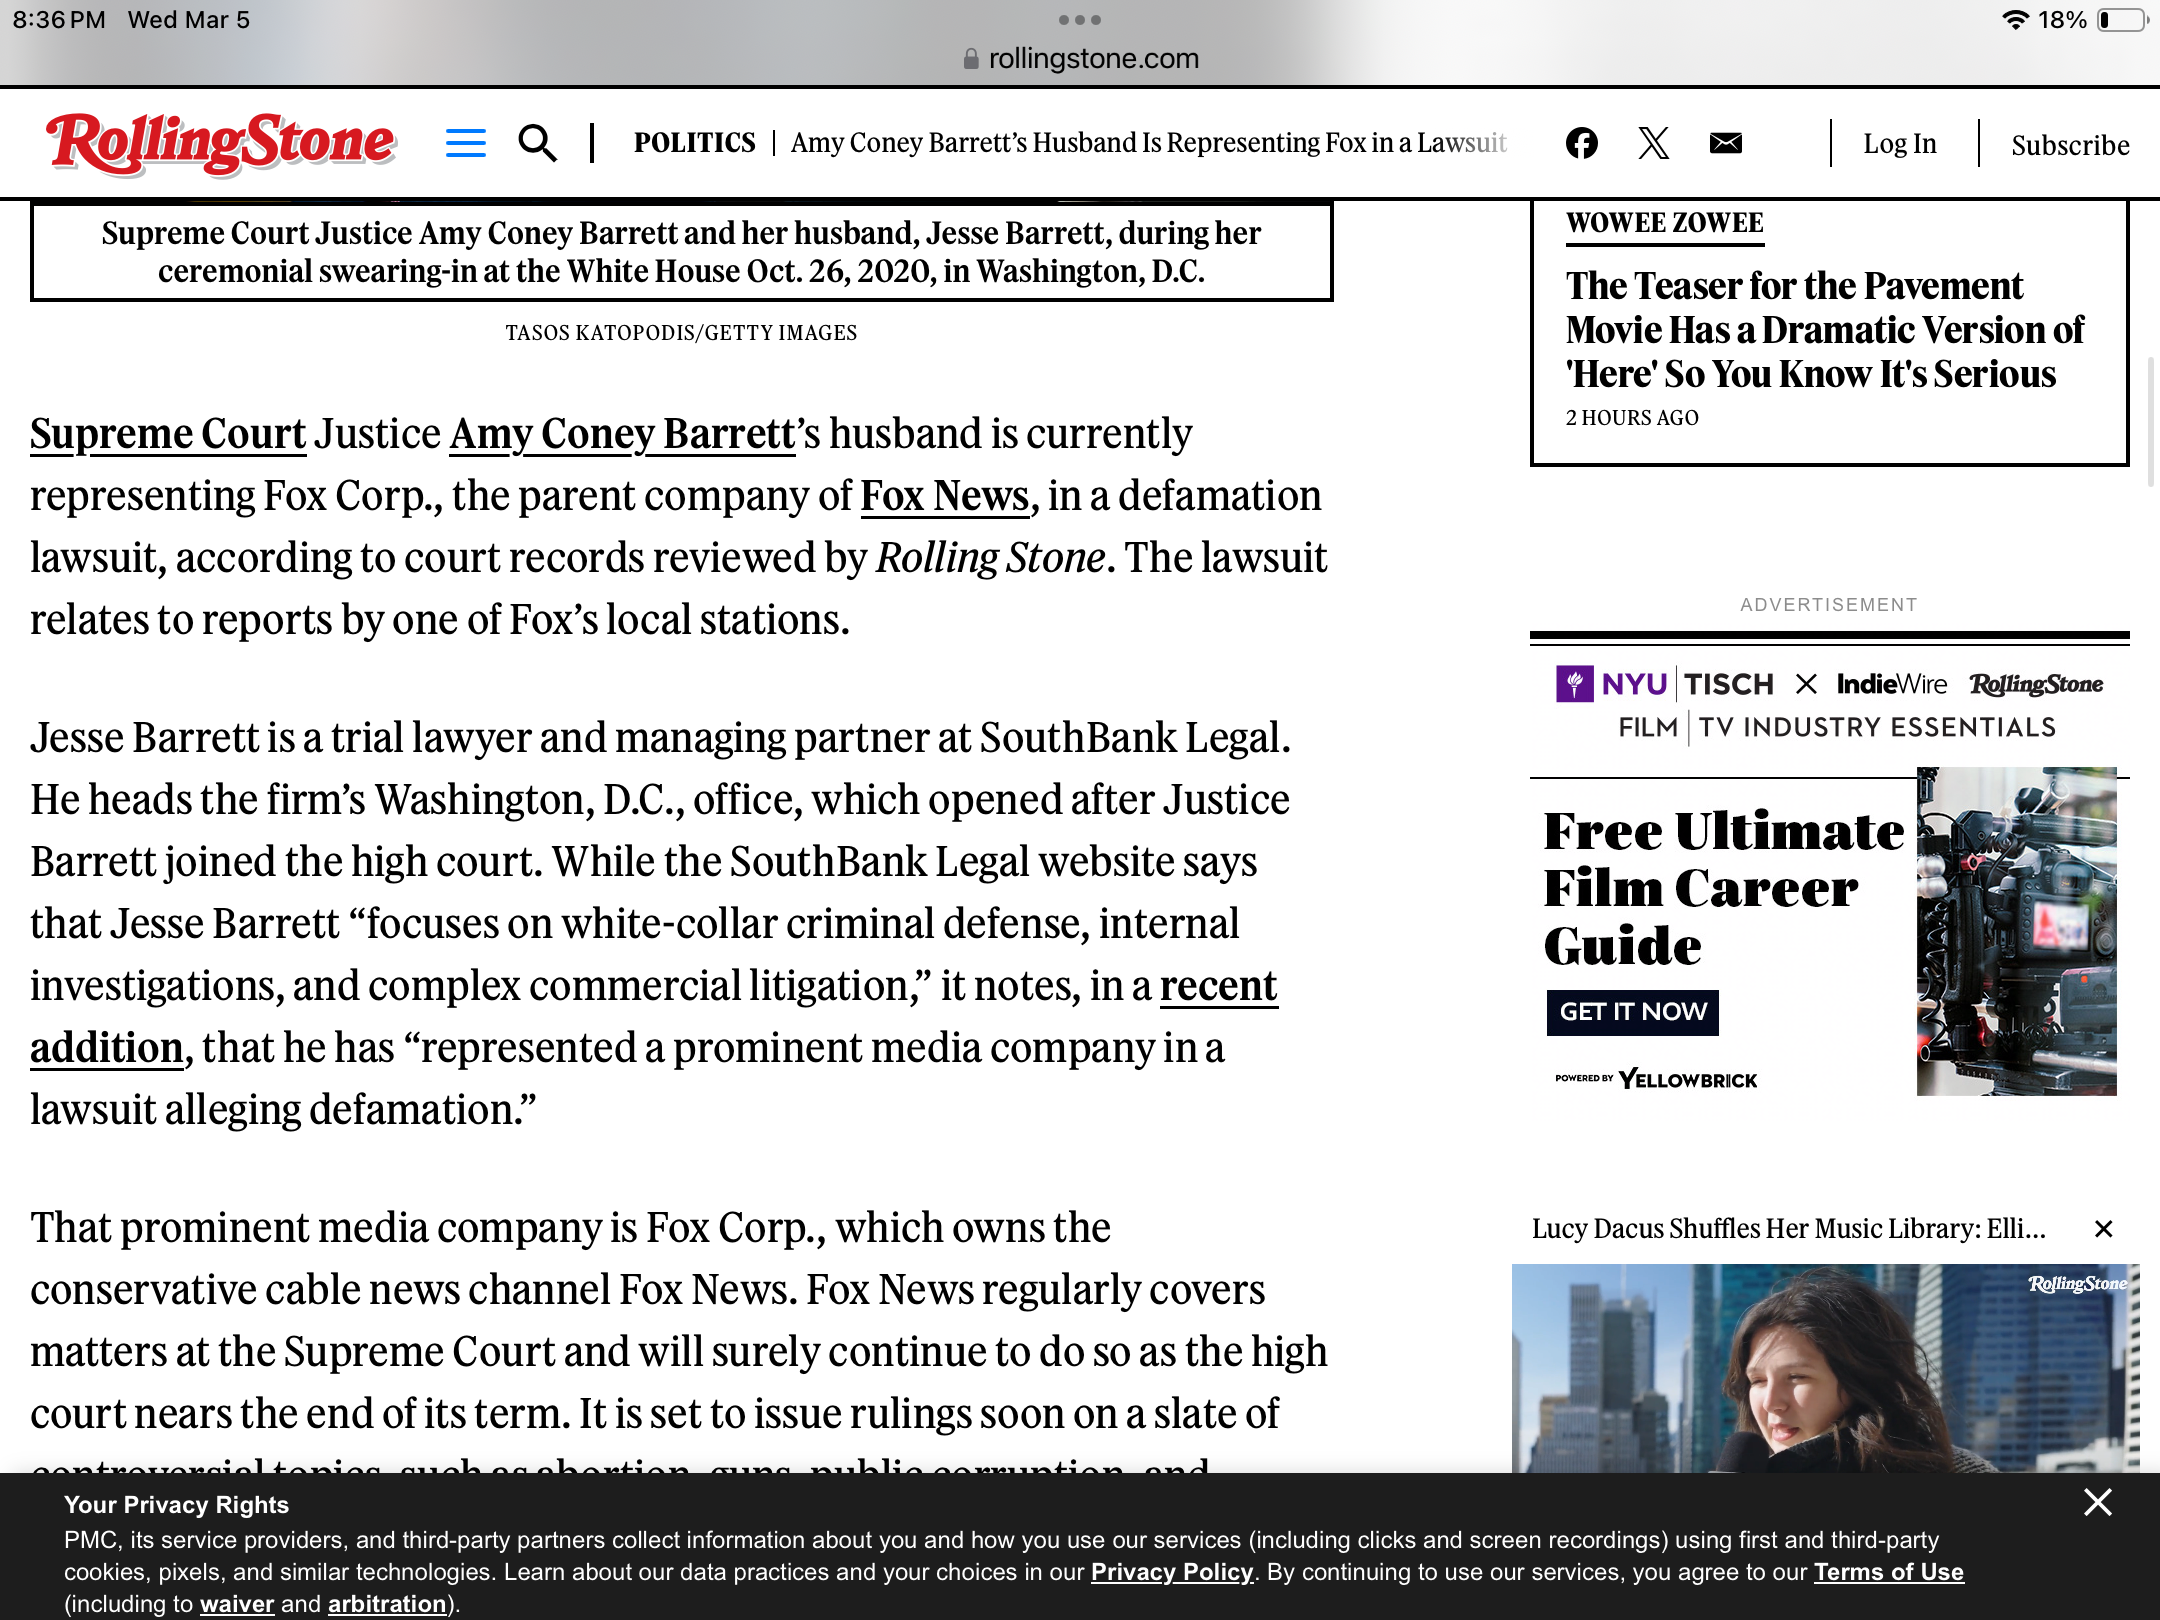Screen dimensions: 2160x1620
Task: Play the Lucy Dacus video thumbnail
Action: coord(1825,1368)
